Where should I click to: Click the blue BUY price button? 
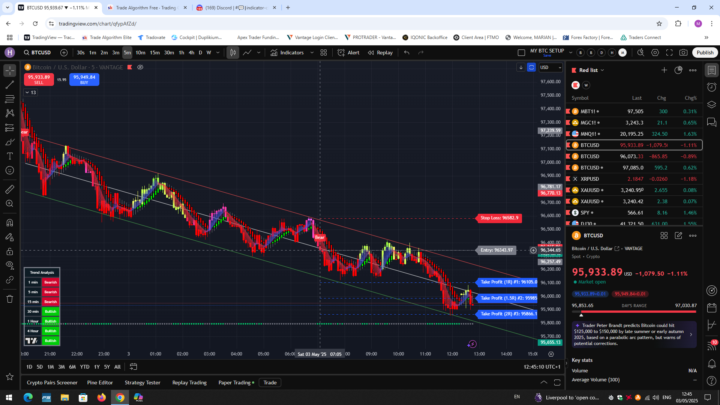tap(84, 79)
